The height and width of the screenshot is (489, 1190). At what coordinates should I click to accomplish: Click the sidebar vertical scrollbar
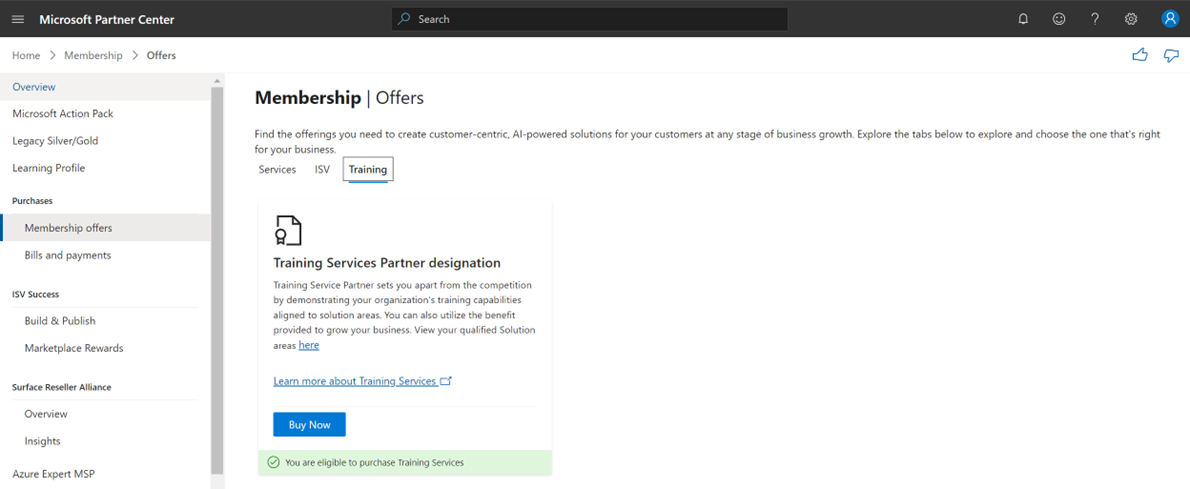click(x=217, y=280)
